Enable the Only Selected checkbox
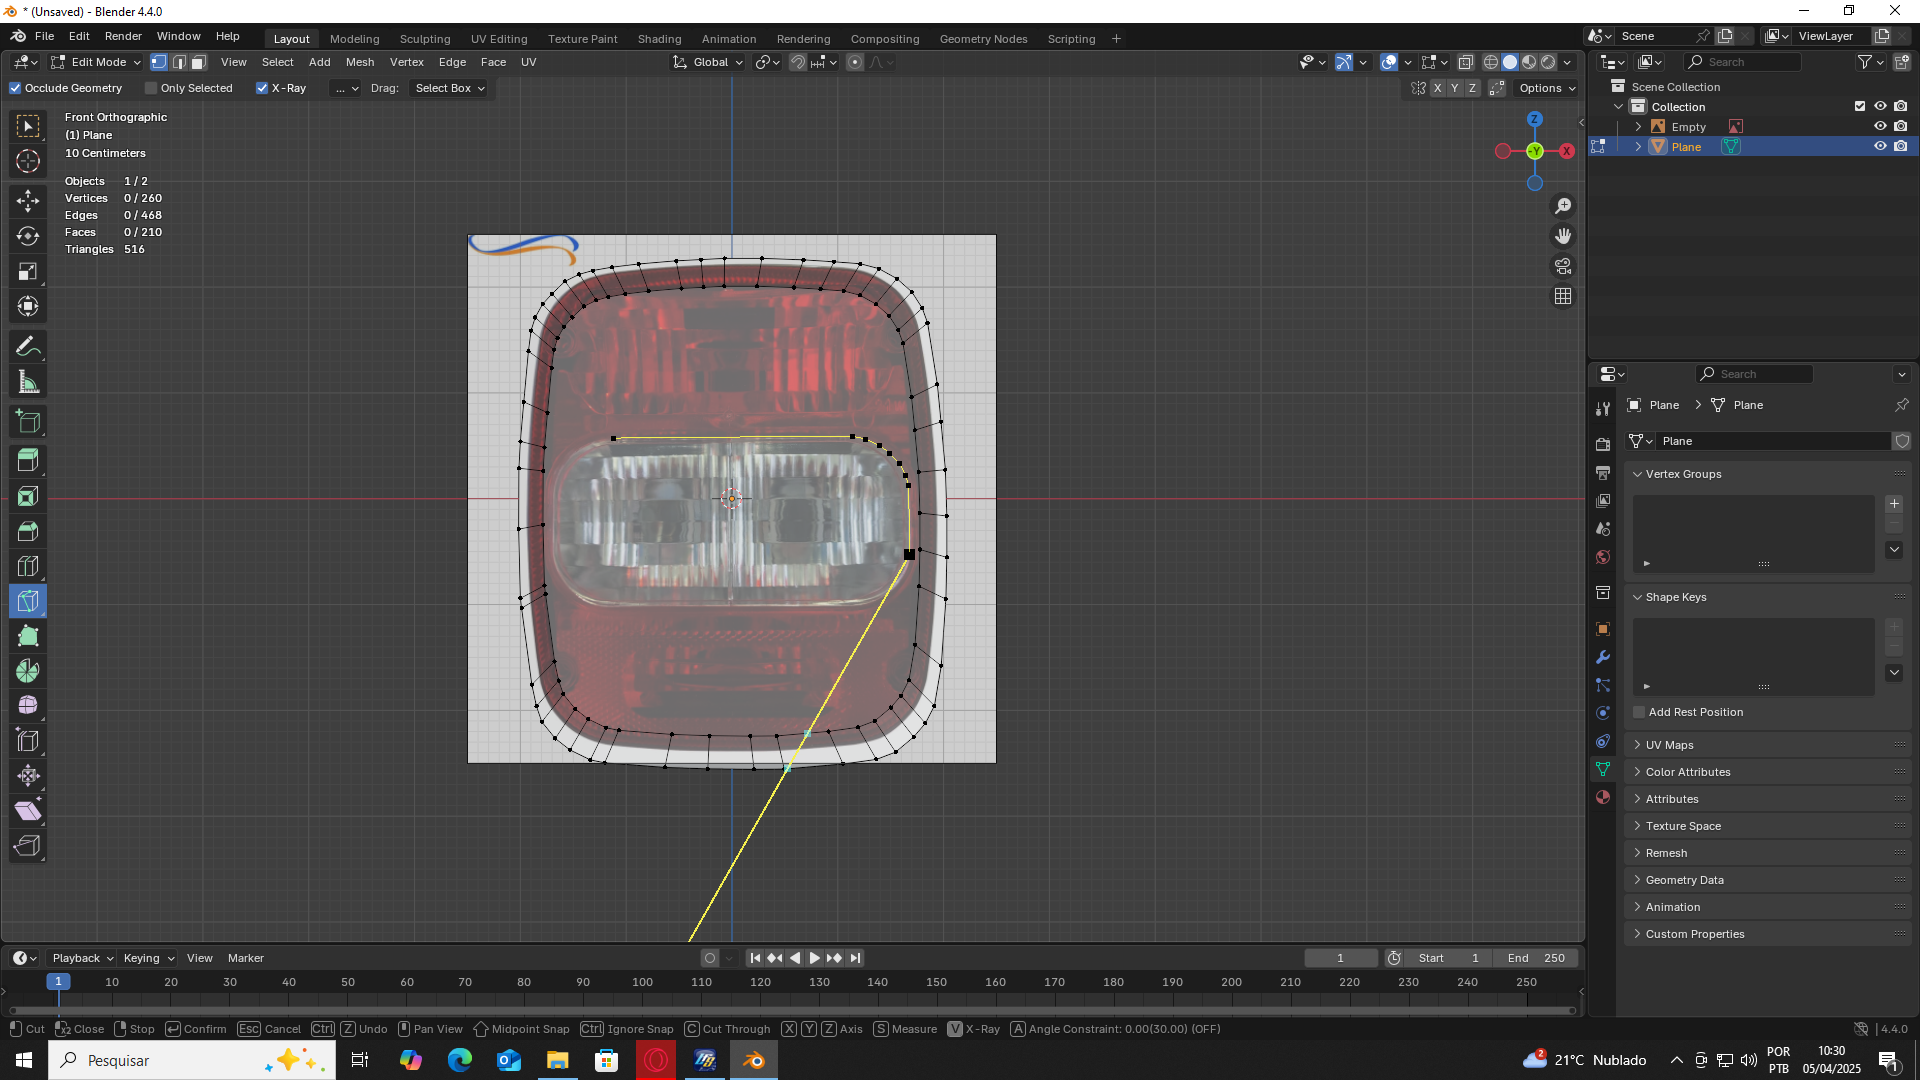Screen dimensions: 1920x1080 151,88
